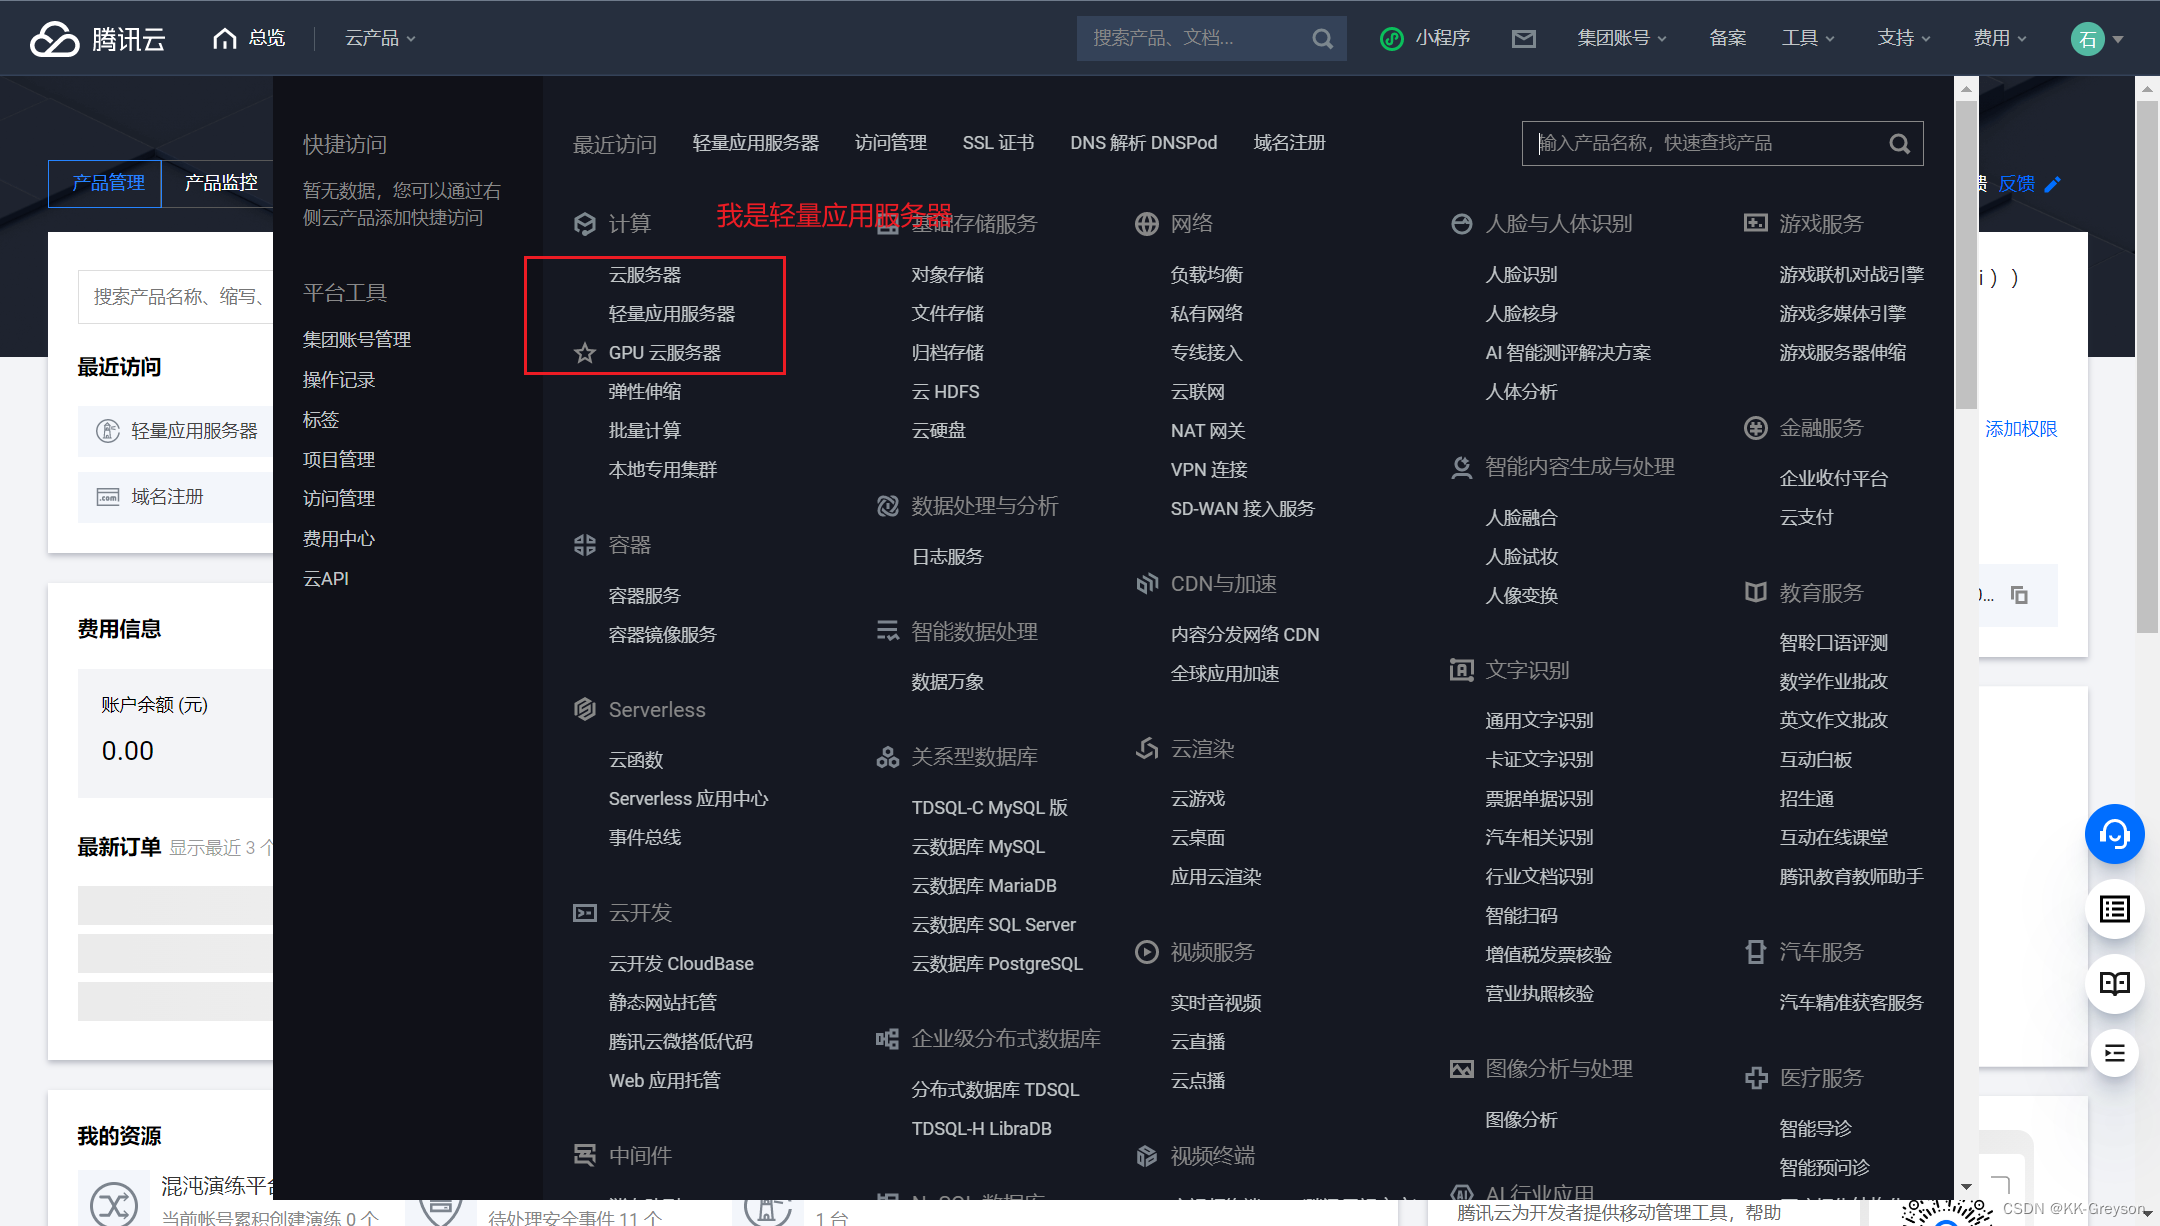
Task: Click the Serverless category icon
Action: point(585,709)
